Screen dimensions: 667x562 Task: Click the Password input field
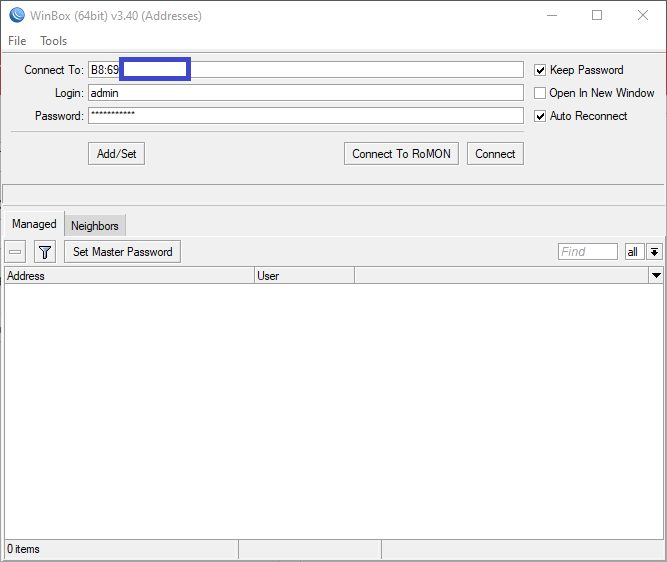pos(306,116)
